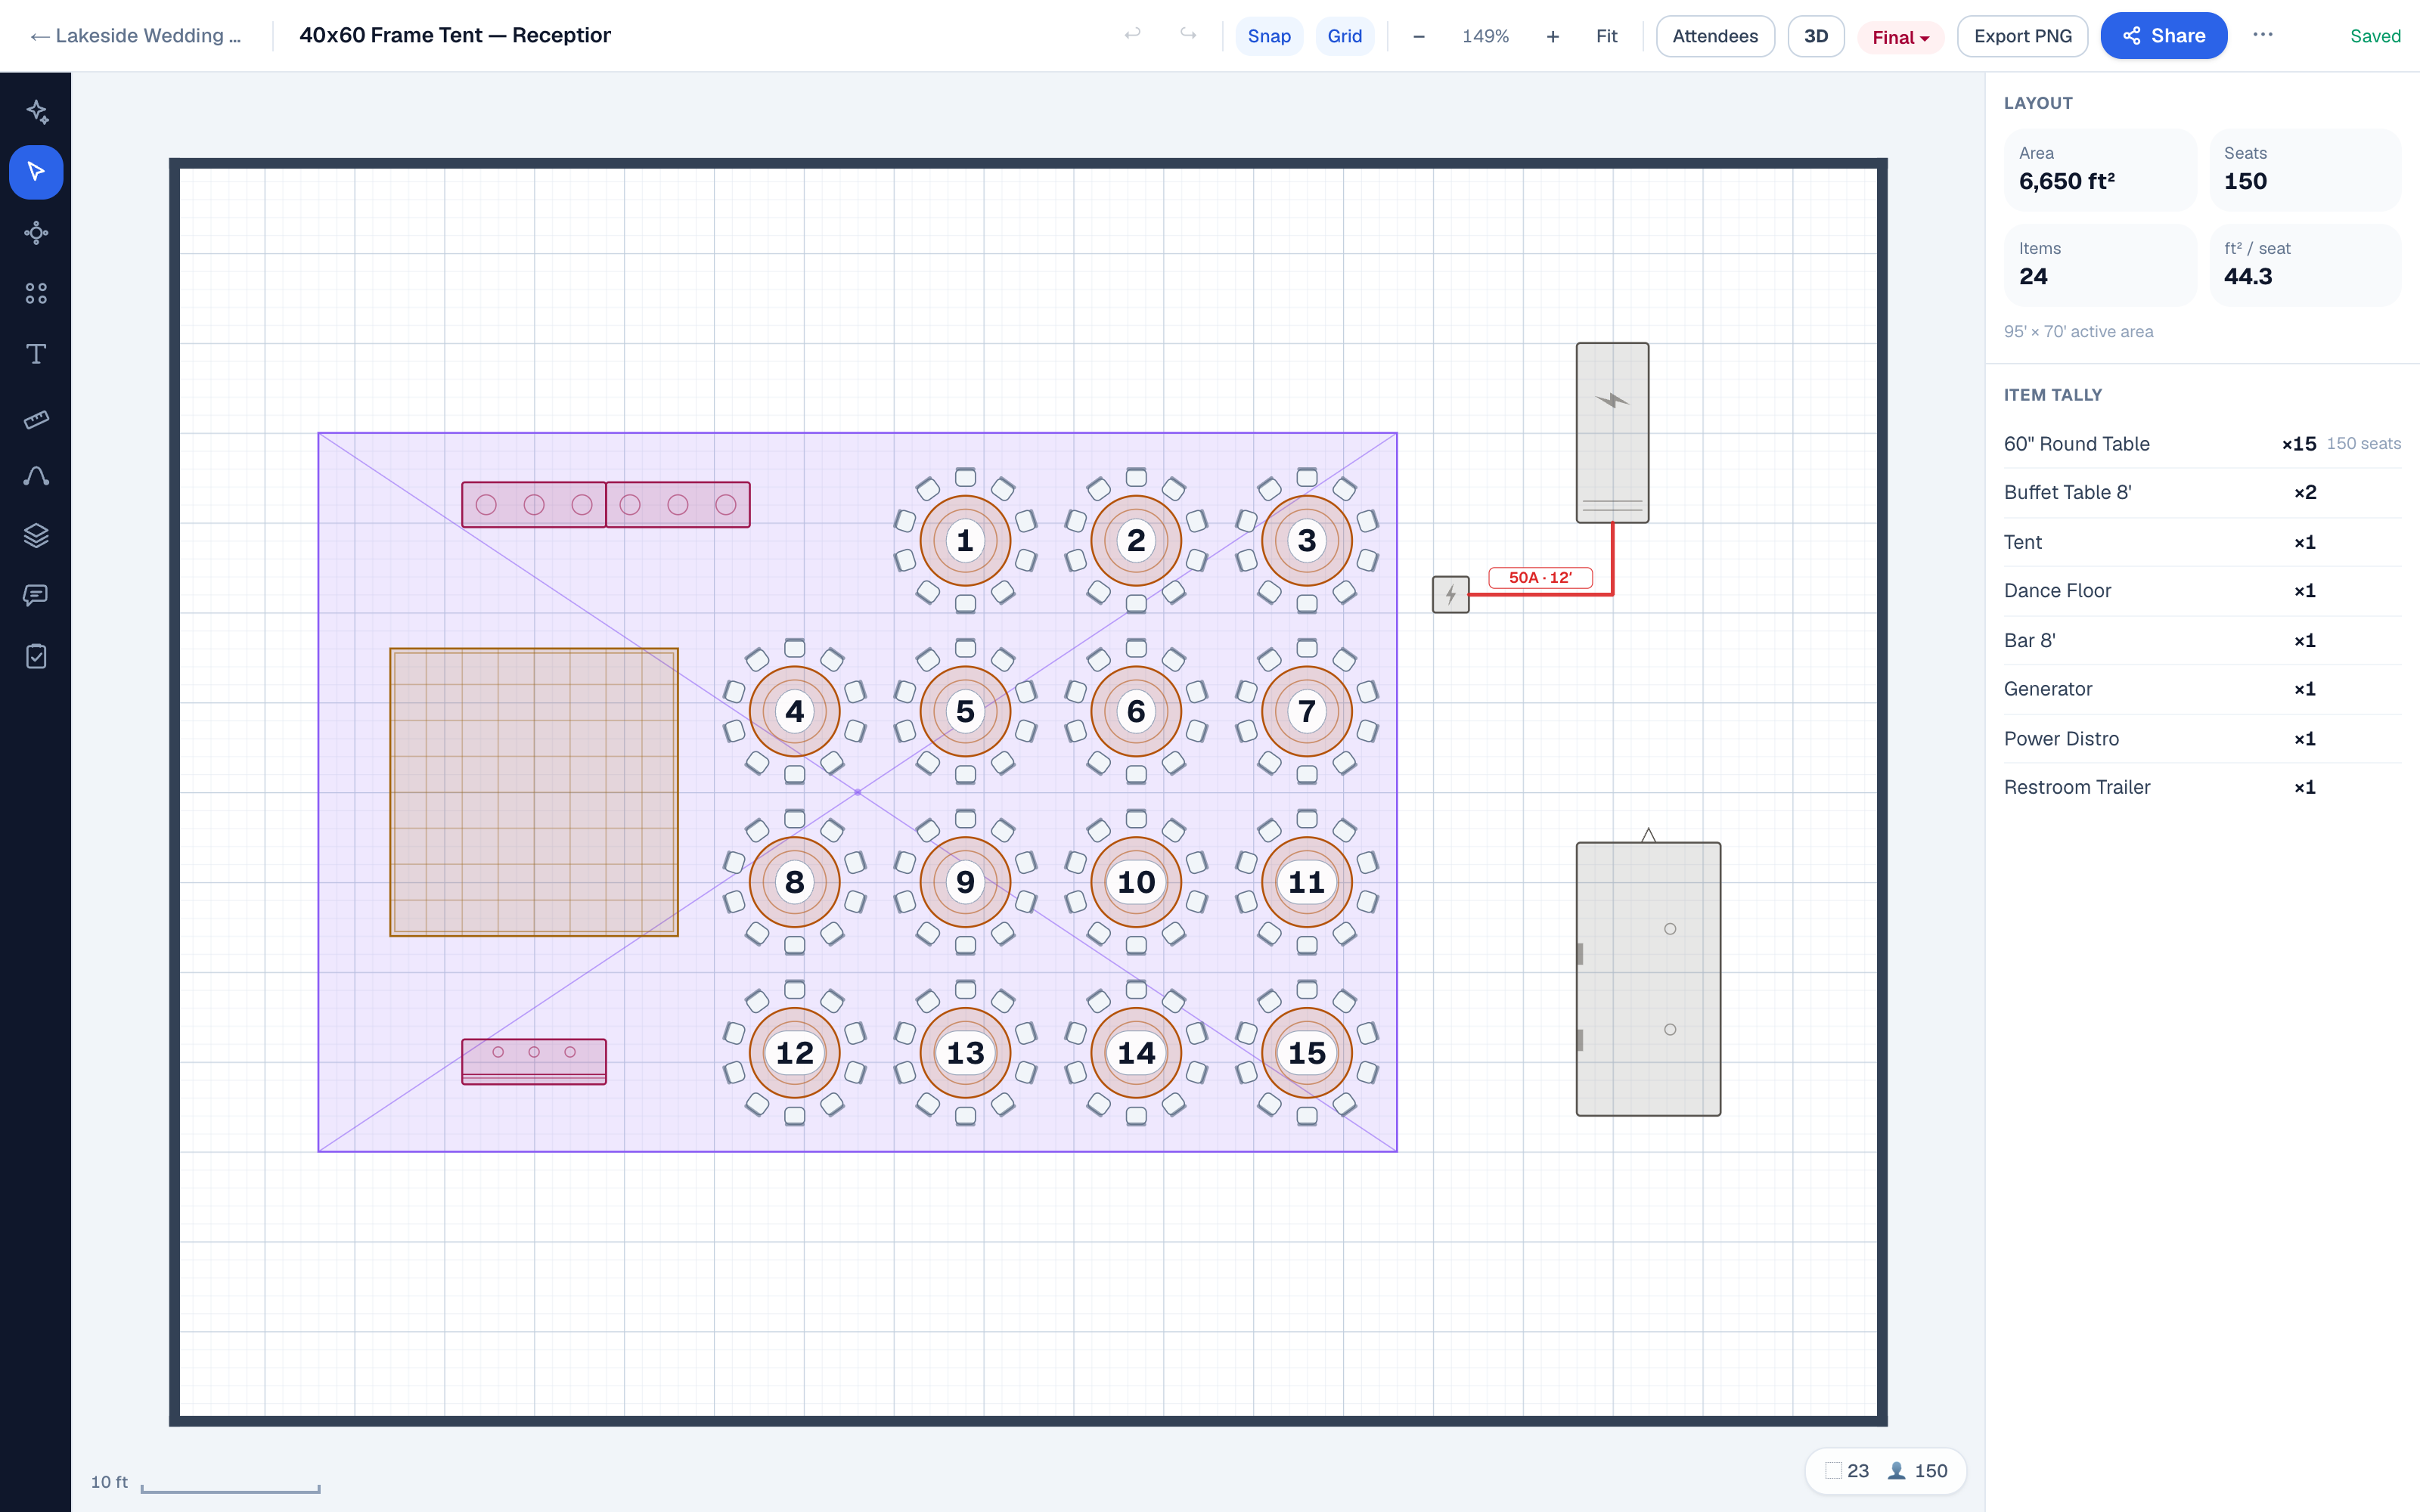This screenshot has height=1512, width=2420.
Task: Select round table 7
Action: (1307, 711)
